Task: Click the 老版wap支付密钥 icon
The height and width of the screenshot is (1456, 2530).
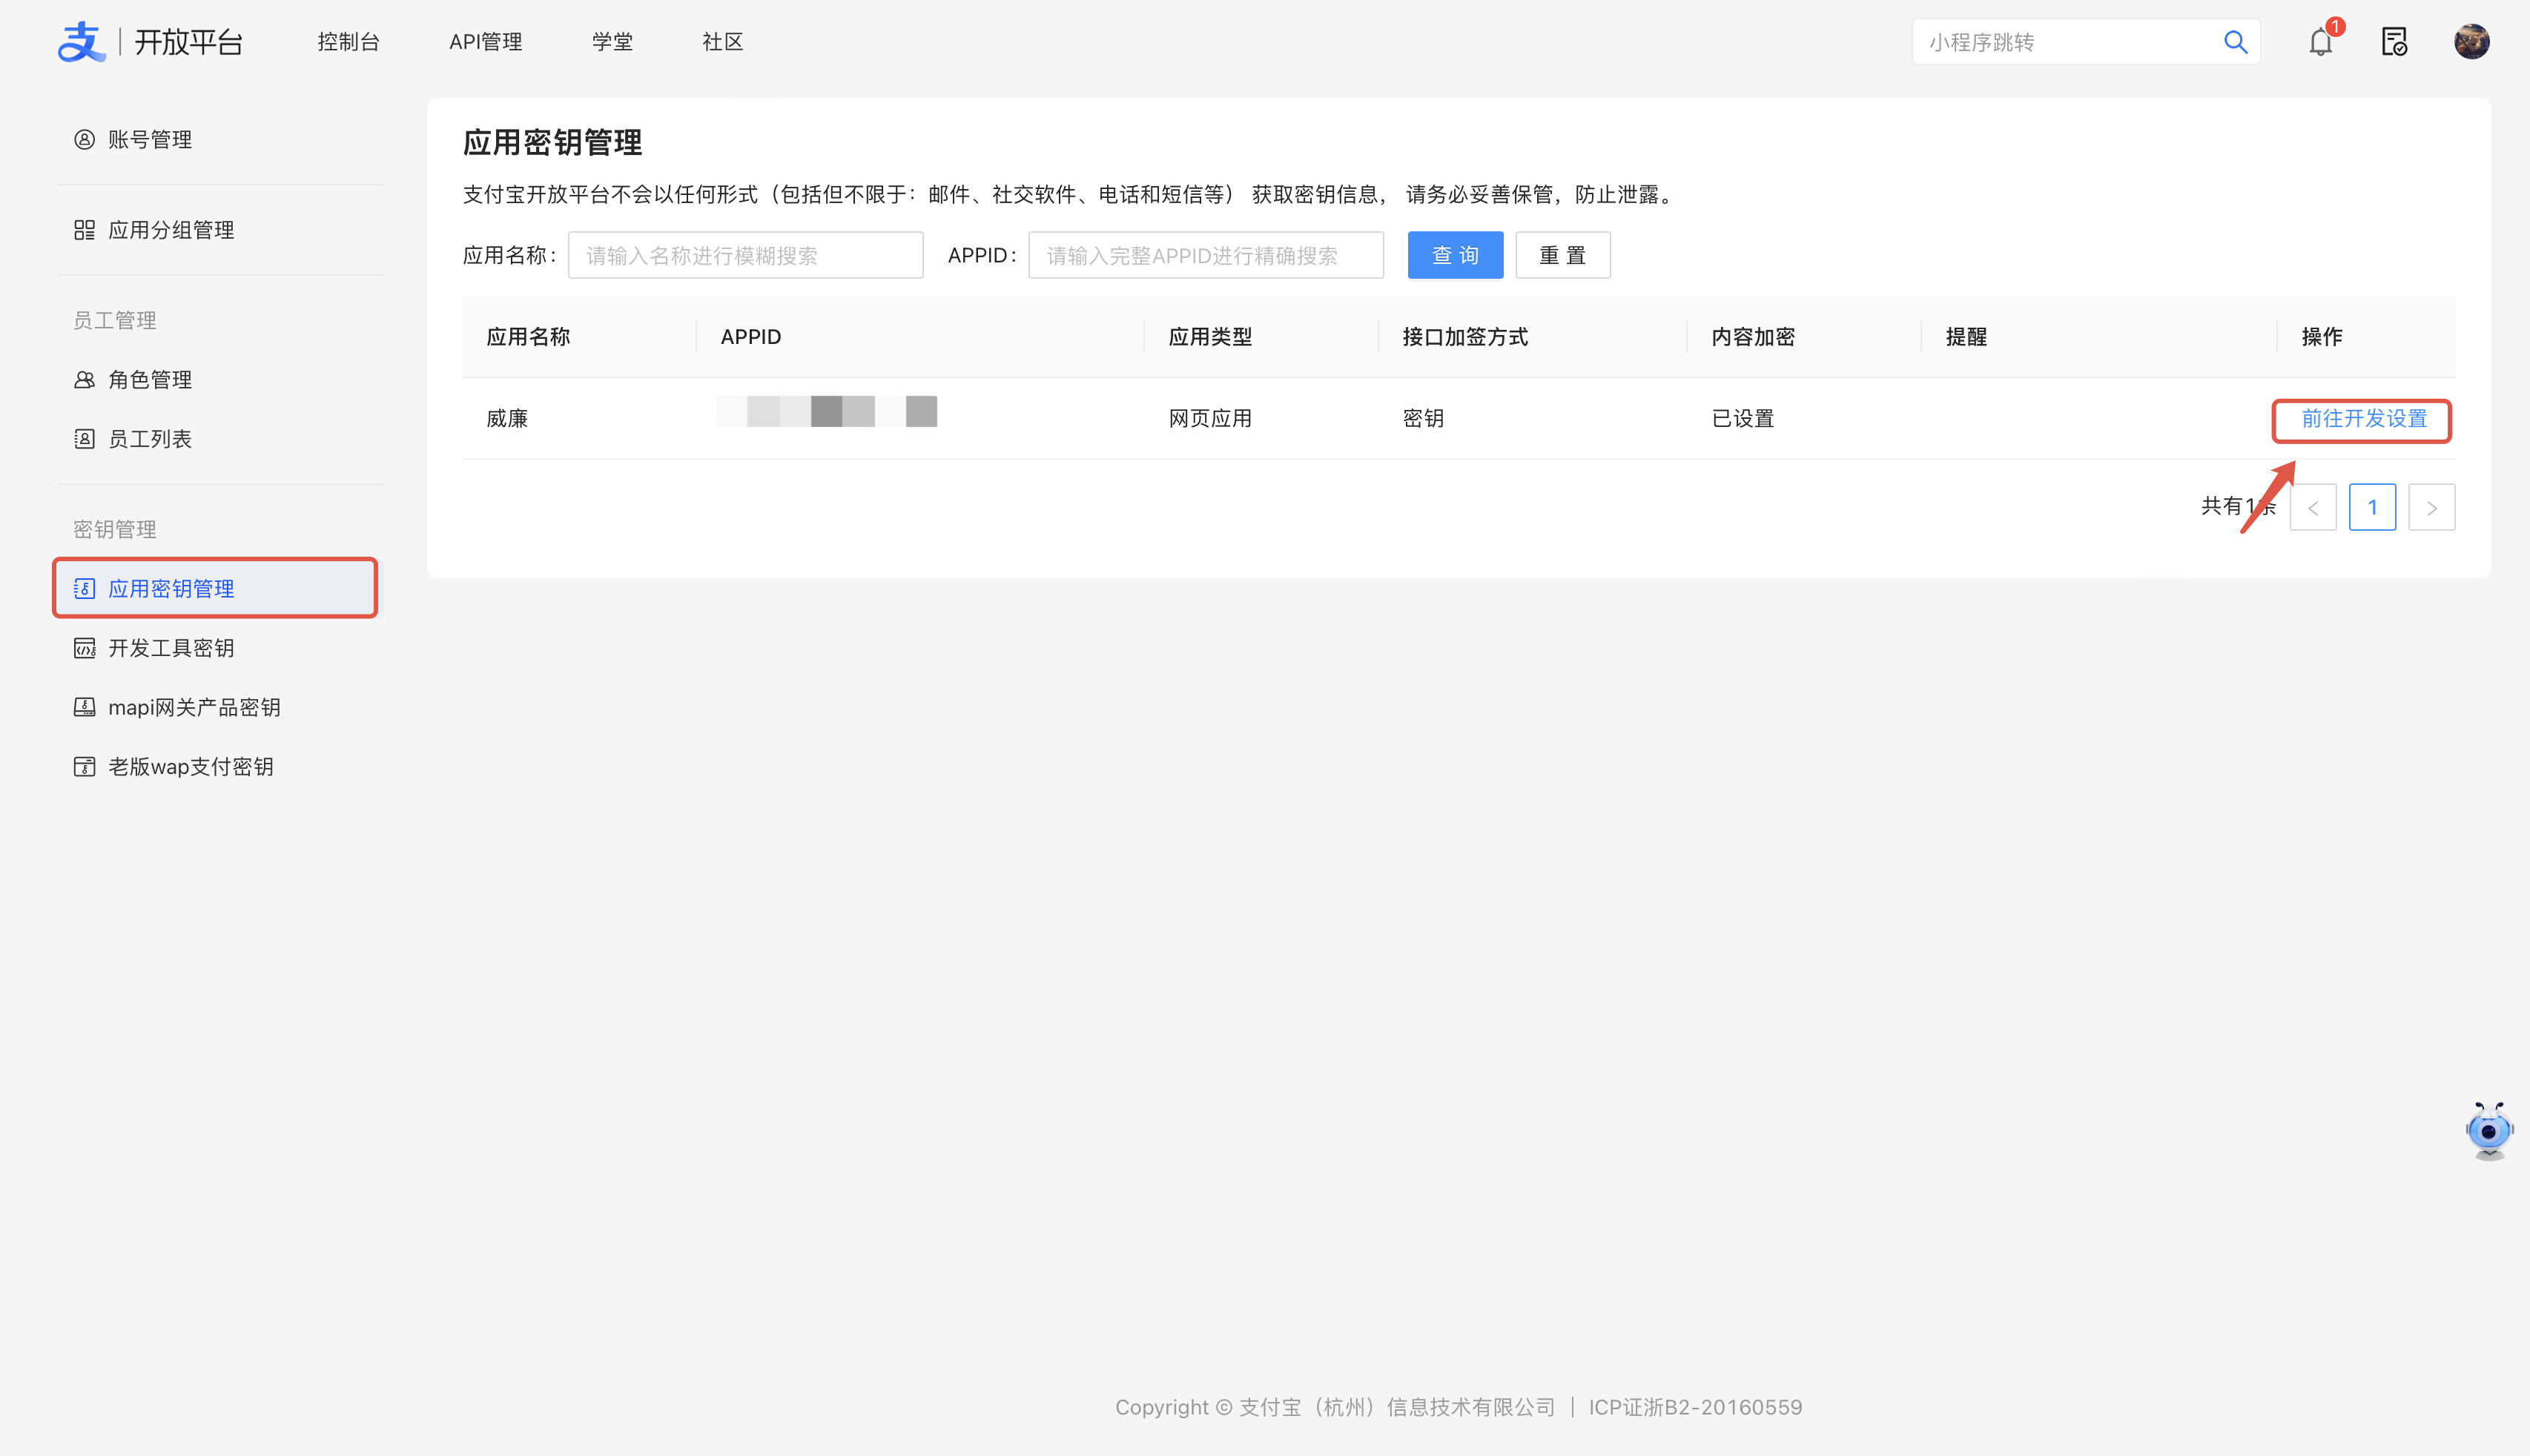Action: 84,767
